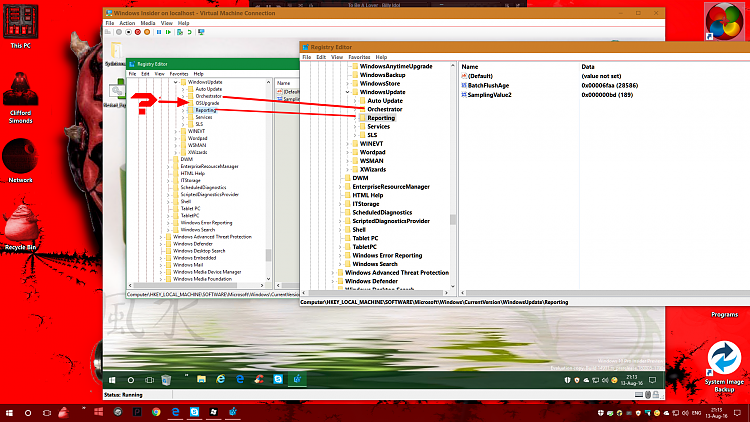Select WindowsStore key in front Registry Editor
The width and height of the screenshot is (750, 422).
coord(380,84)
